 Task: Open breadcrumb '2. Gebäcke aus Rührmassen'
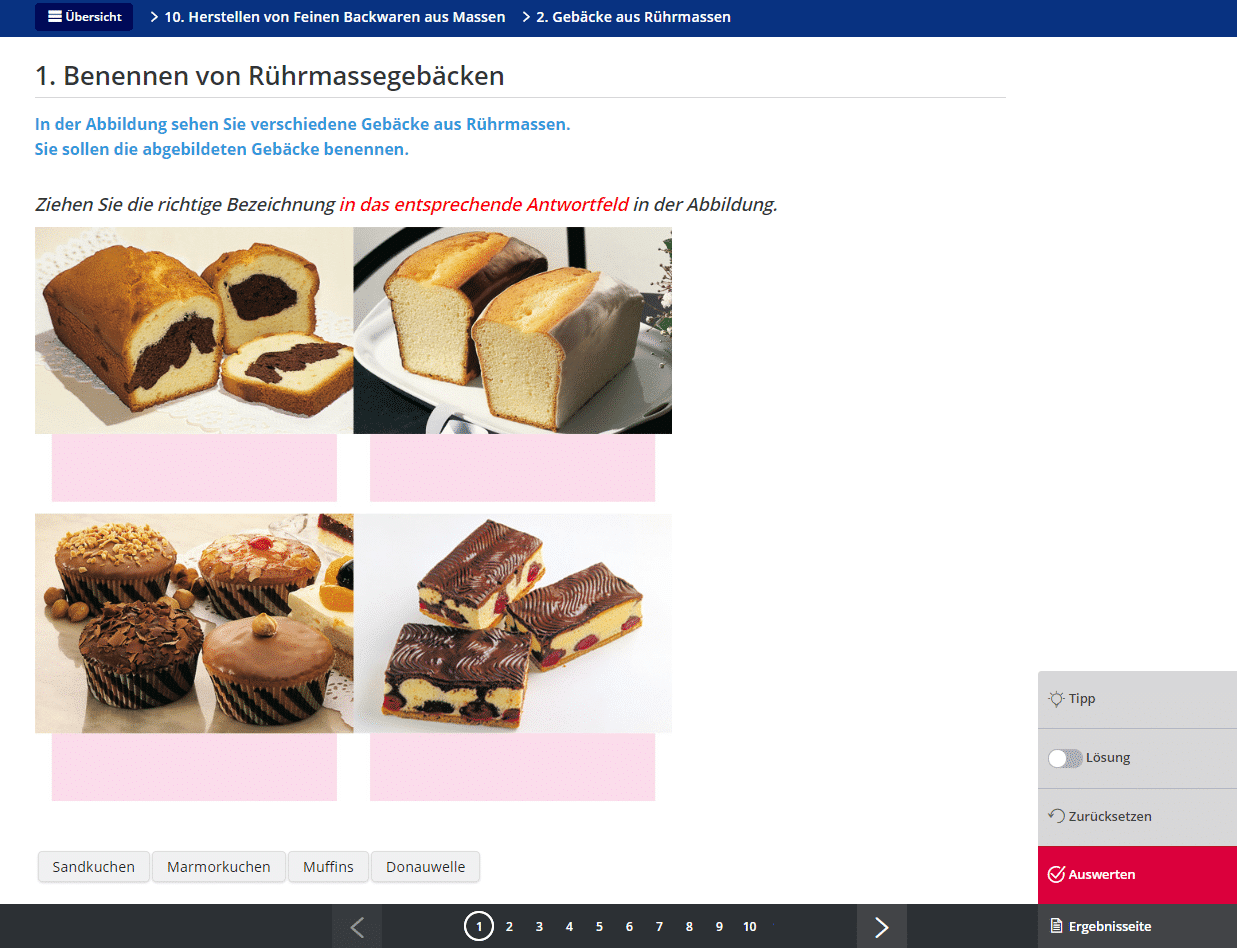click(x=633, y=17)
